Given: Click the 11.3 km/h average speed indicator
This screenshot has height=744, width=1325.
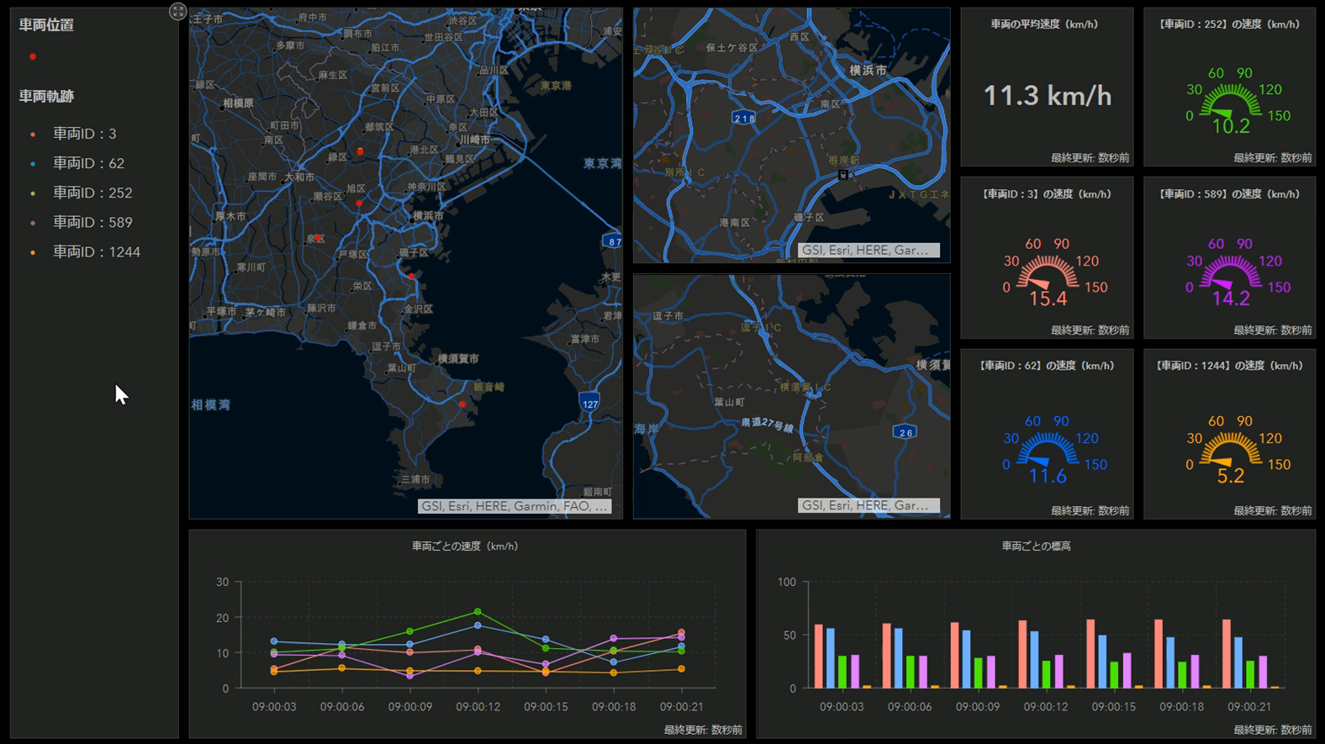Looking at the screenshot, I should point(1047,96).
